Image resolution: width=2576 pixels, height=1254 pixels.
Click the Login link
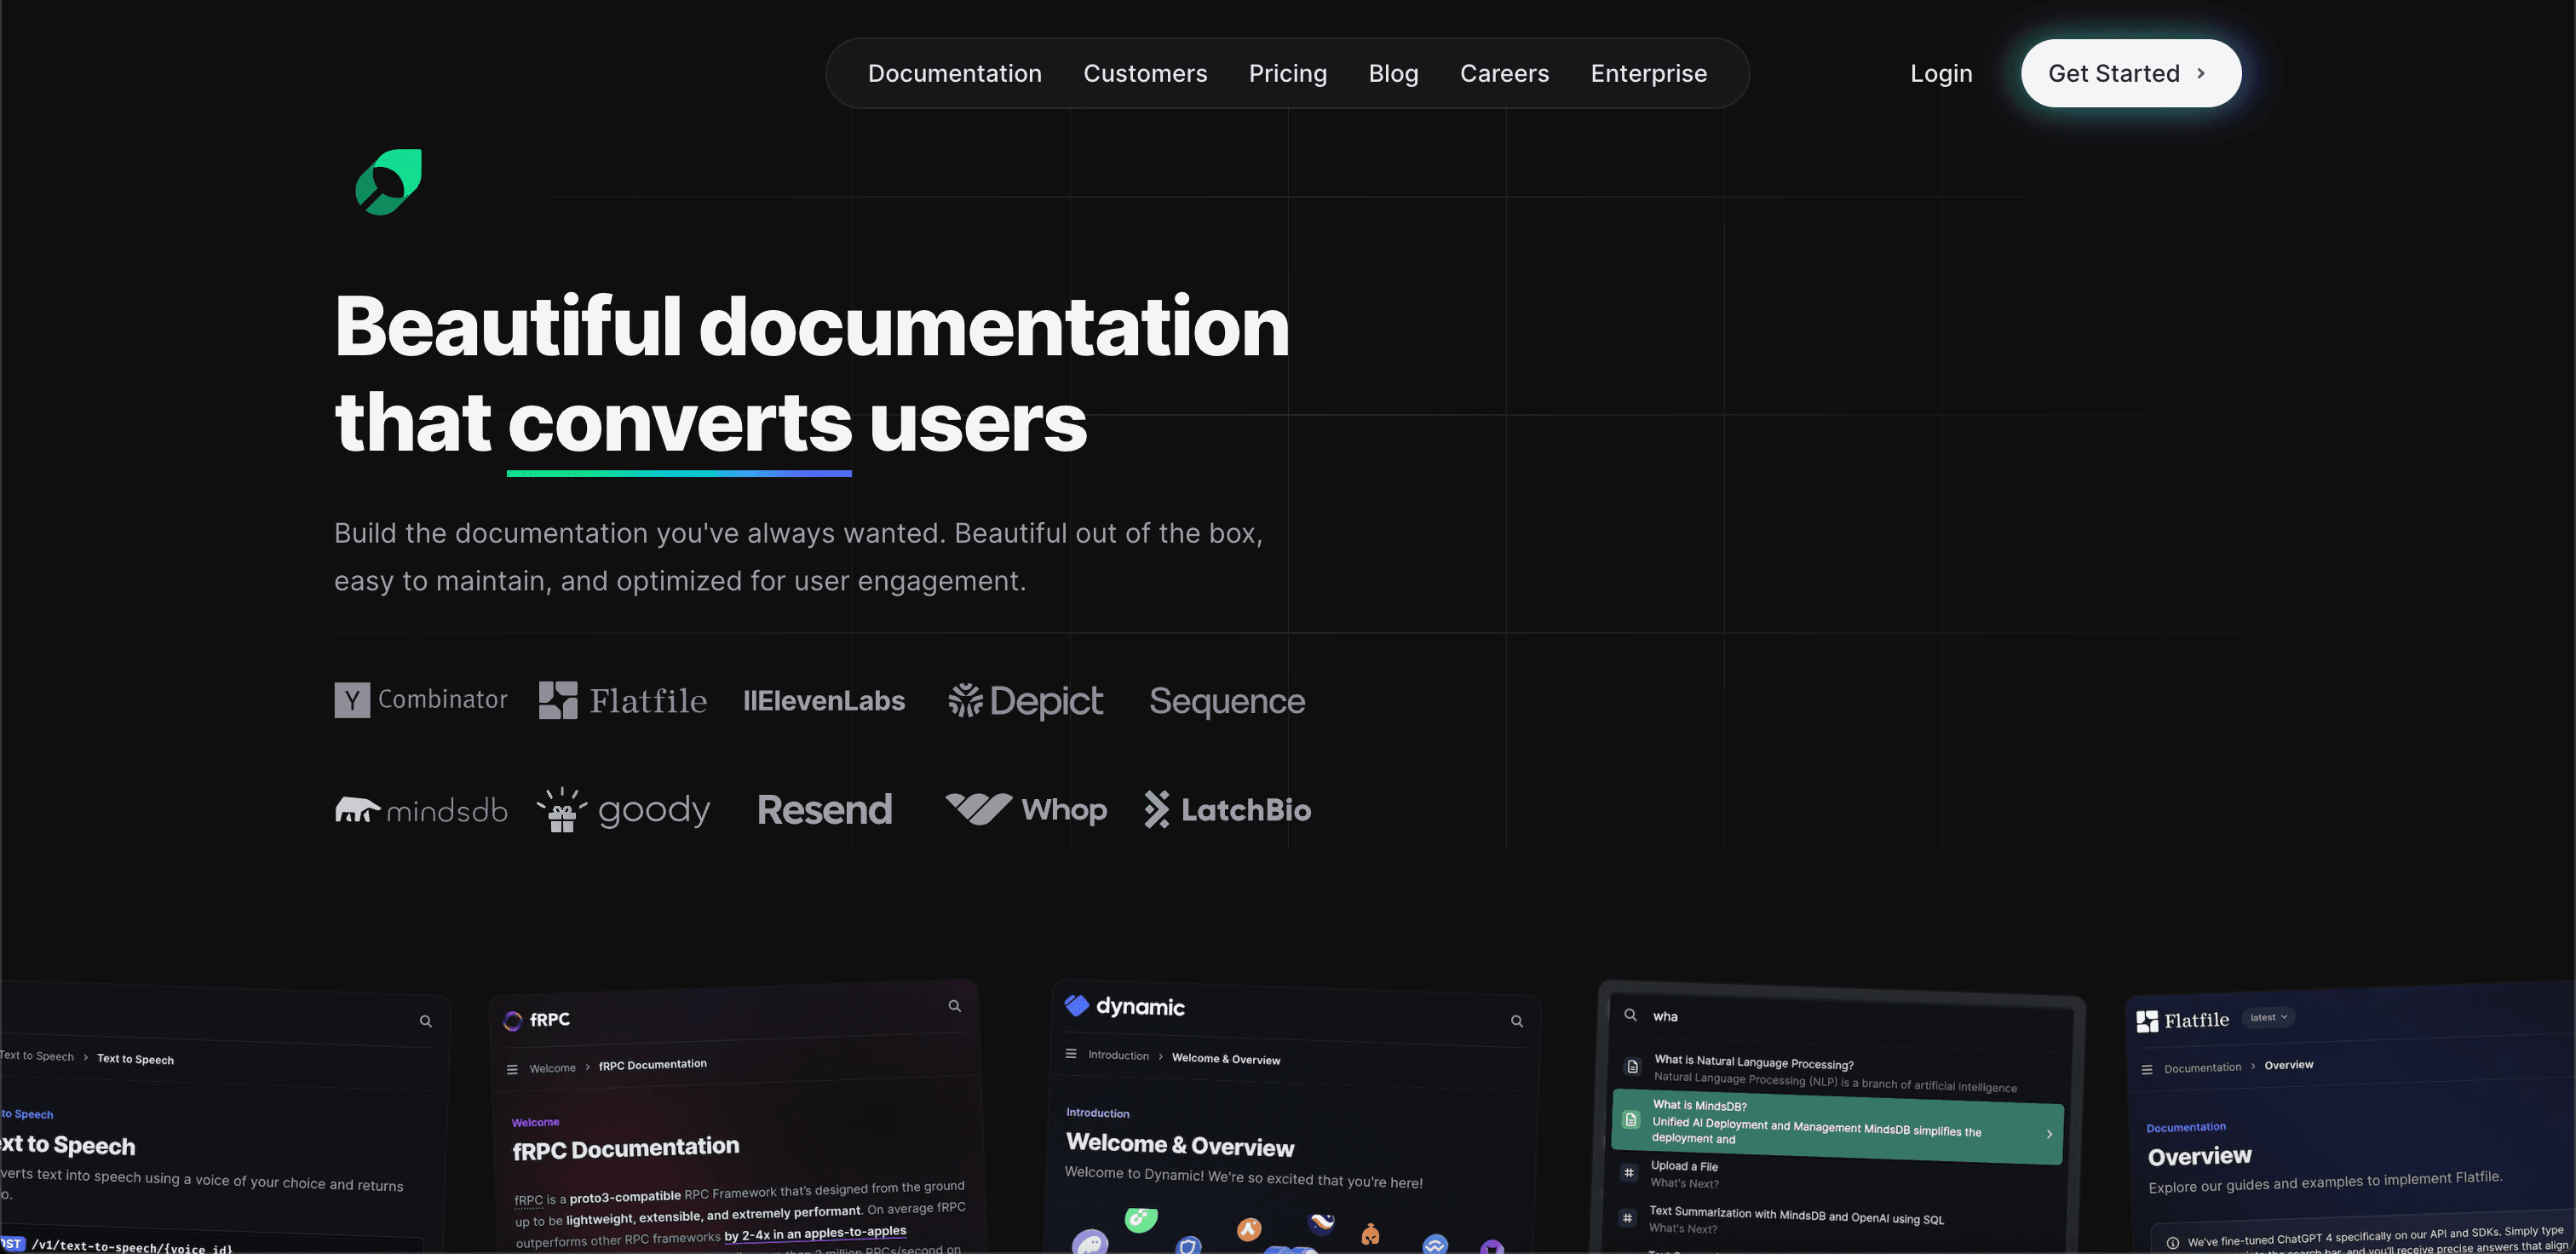click(1940, 73)
